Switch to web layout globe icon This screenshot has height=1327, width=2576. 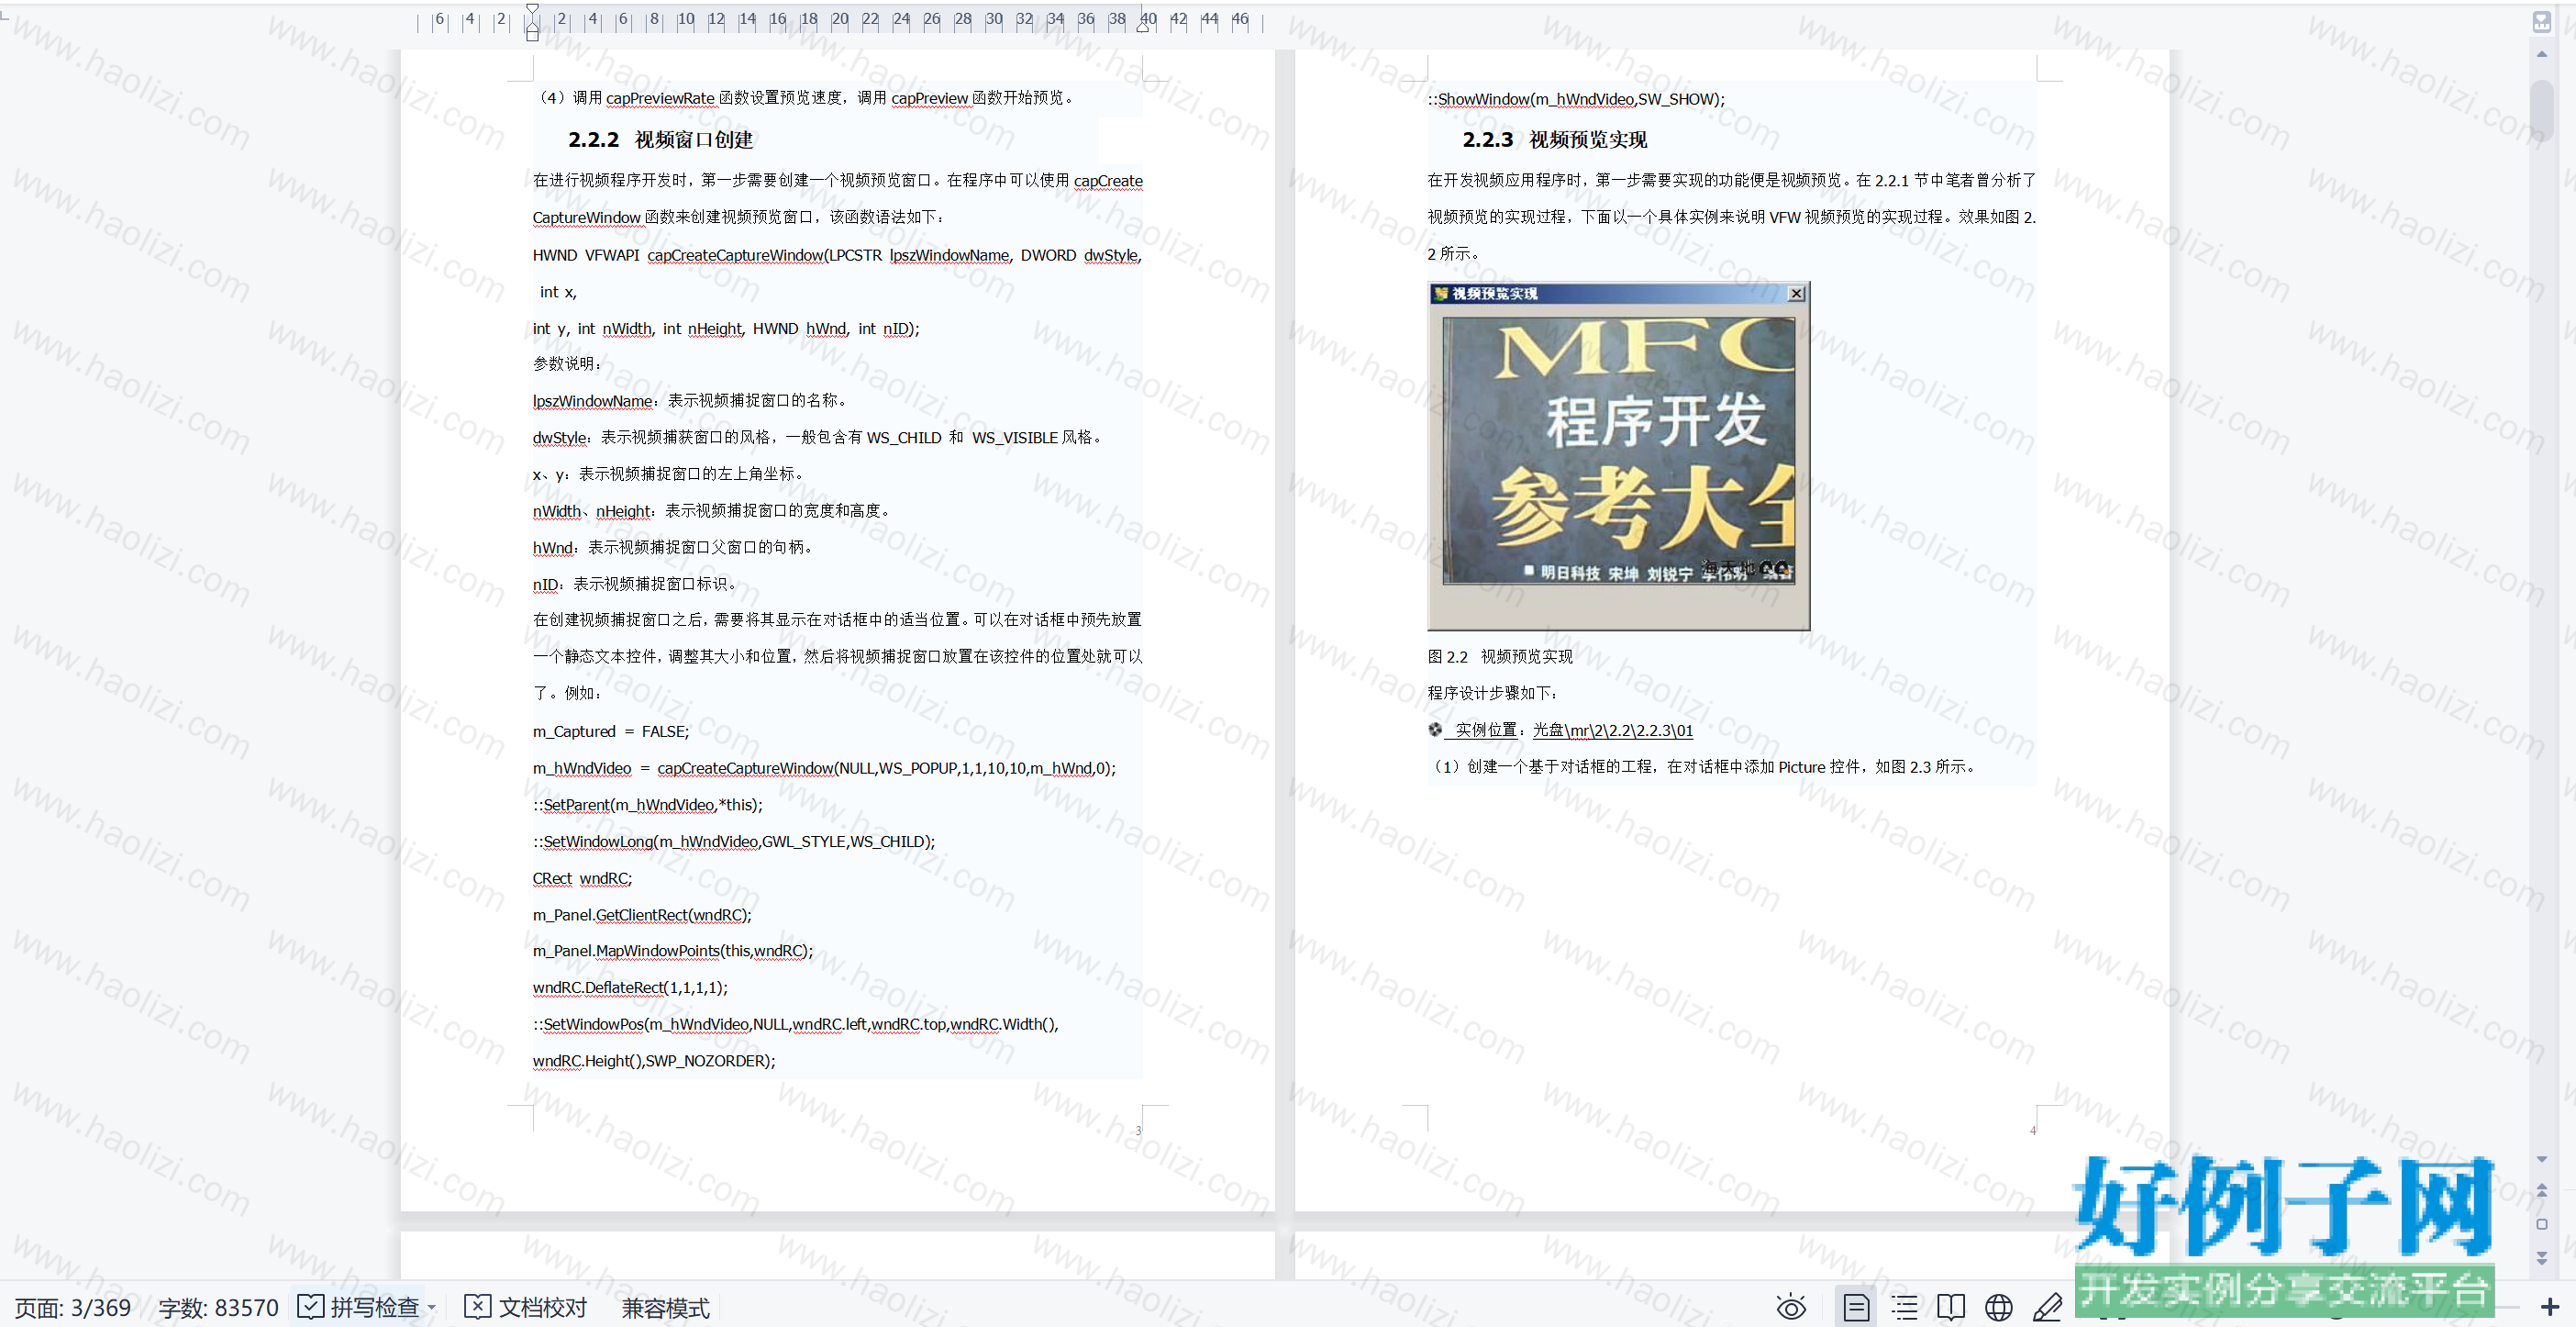[1999, 1307]
